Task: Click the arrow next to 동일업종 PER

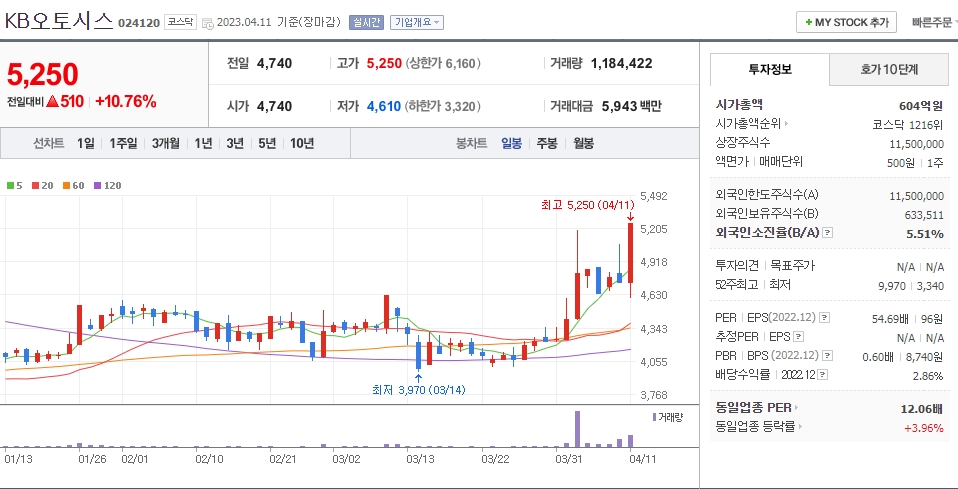Action: [797, 408]
